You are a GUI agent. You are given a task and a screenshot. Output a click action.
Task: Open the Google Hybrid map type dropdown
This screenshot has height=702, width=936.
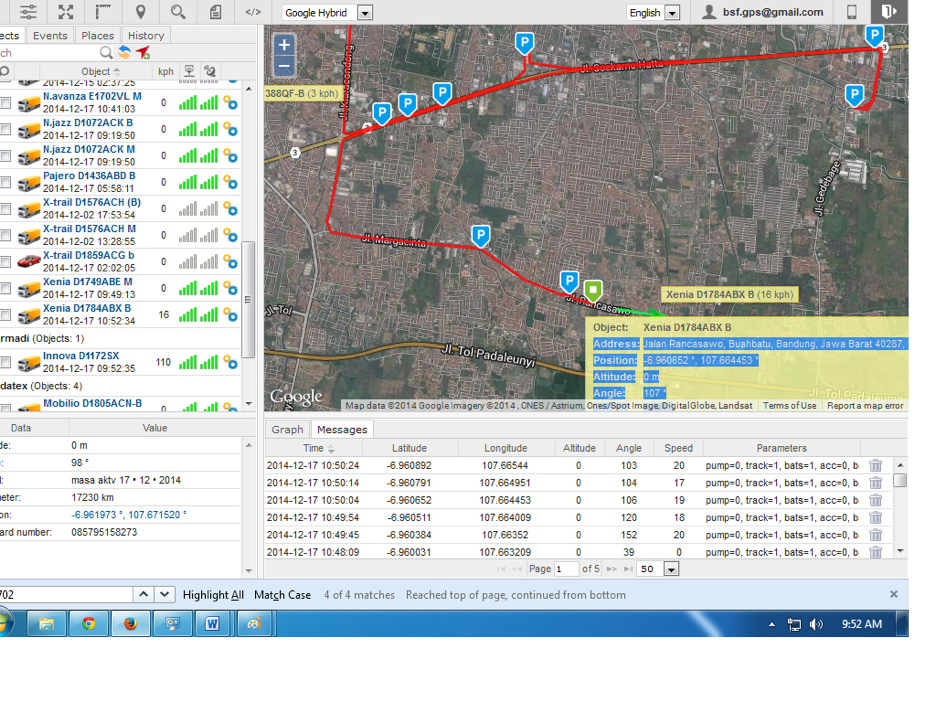[327, 13]
